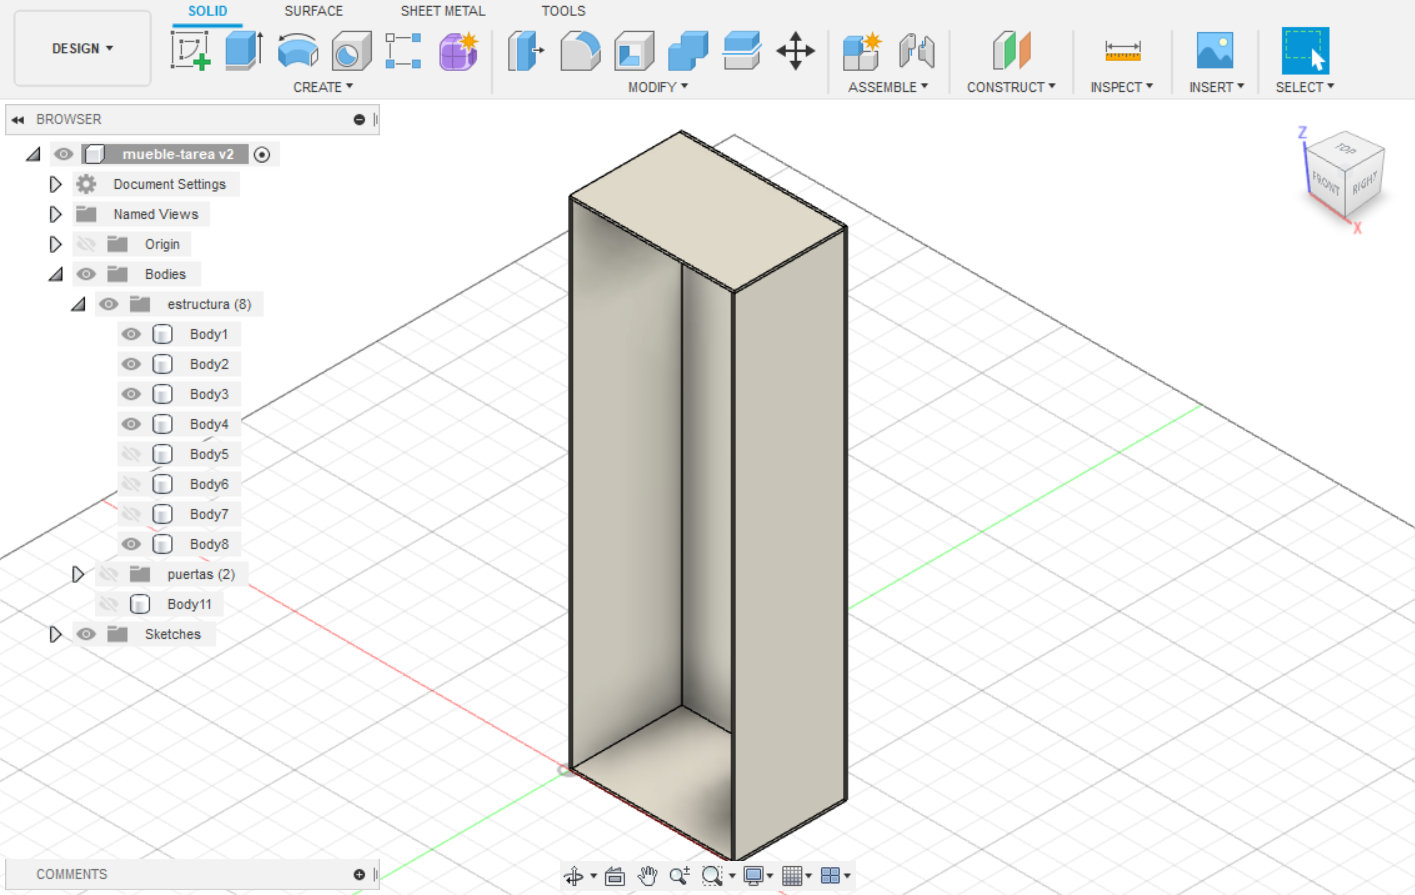Expand the Named Views node
Viewport: 1415px width, 895px height.
[x=56, y=214]
